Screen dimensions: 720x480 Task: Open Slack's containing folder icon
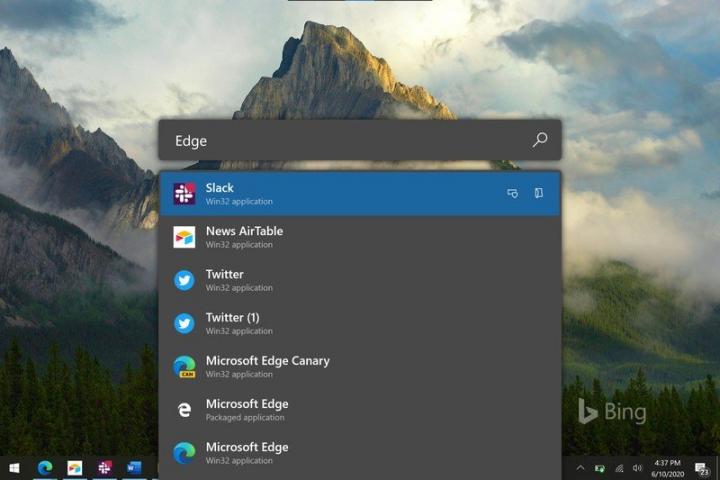[539, 193]
